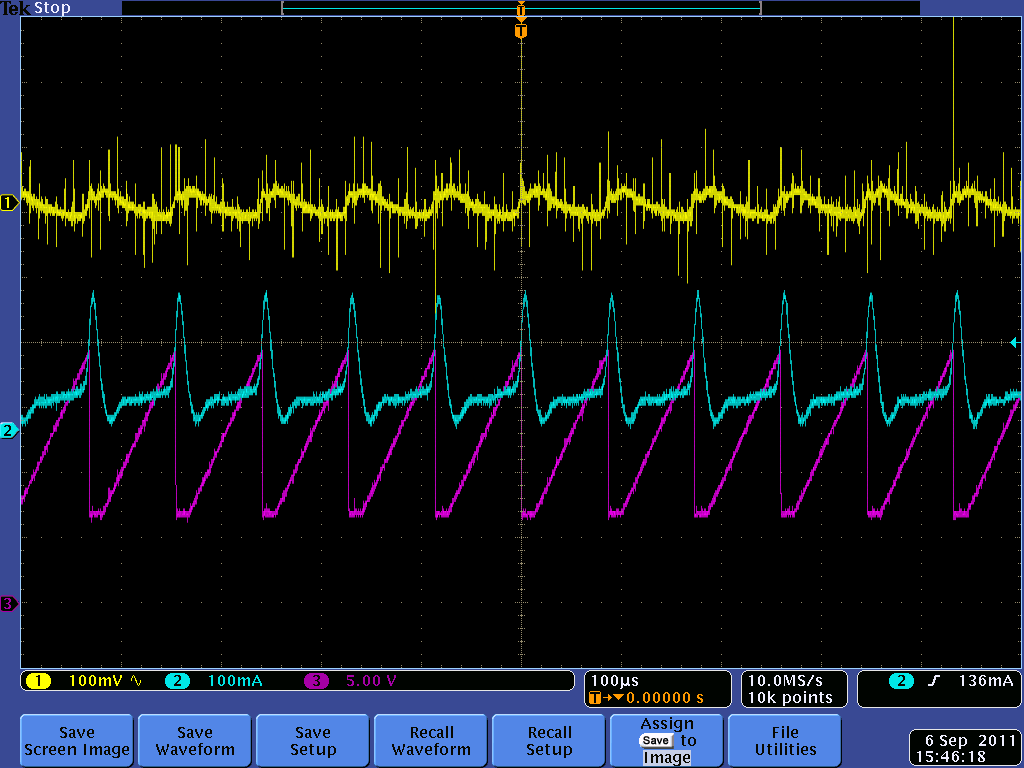Click the cyan trigger level arrow
Image resolution: width=1024 pixels, height=768 pixels.
click(x=1015, y=342)
